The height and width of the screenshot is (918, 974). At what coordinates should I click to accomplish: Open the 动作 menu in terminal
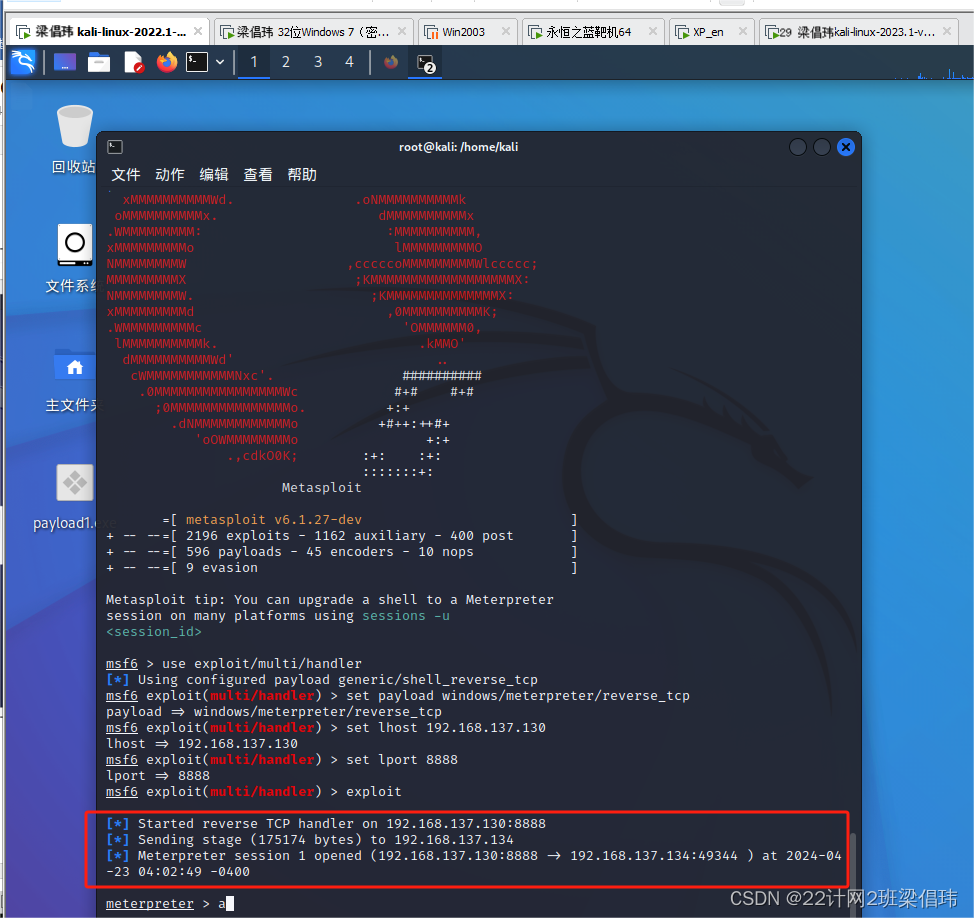(170, 175)
